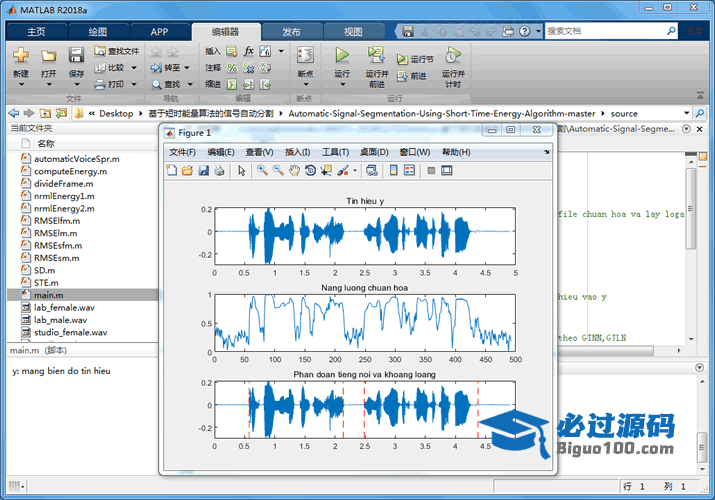The height and width of the screenshot is (500, 715).
Task: Click the fx insert function icon
Action: coord(249,51)
